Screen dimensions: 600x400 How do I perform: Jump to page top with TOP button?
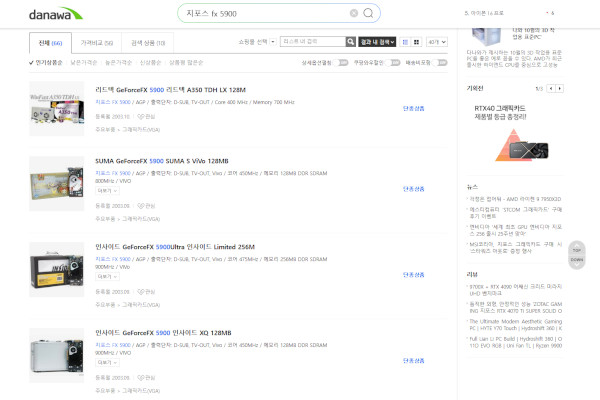[x=577, y=248]
